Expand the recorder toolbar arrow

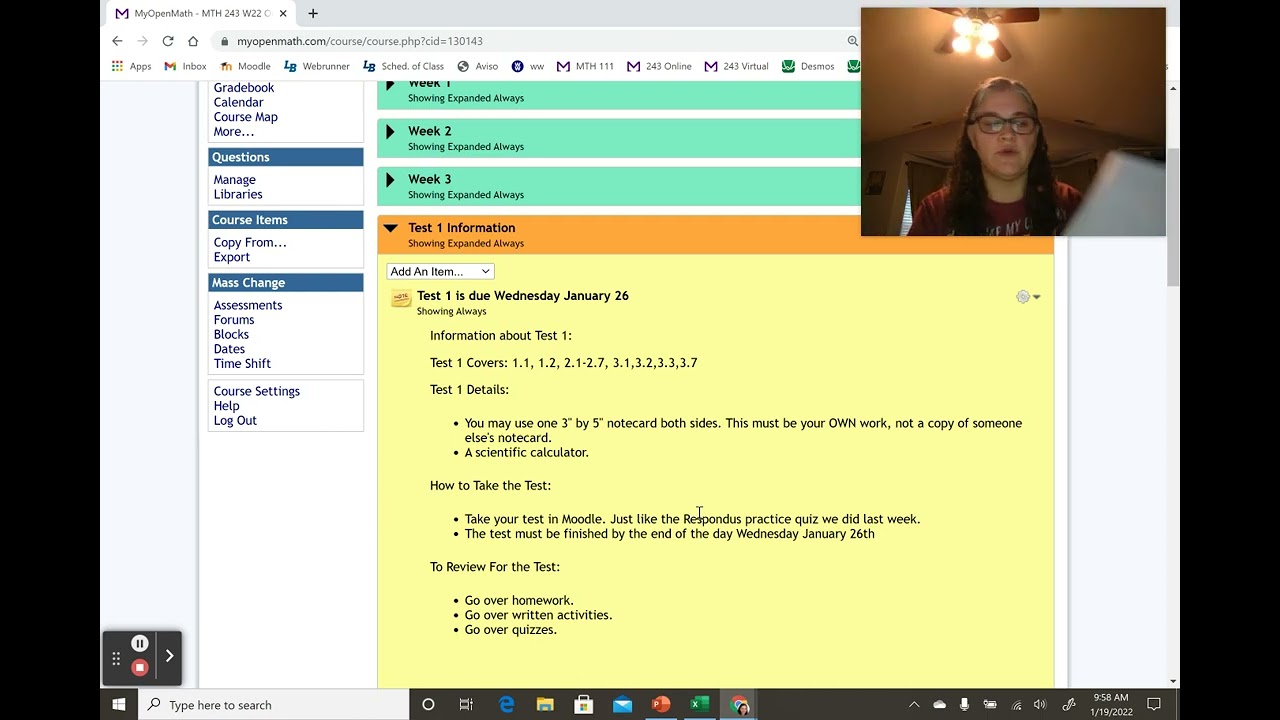tap(169, 656)
